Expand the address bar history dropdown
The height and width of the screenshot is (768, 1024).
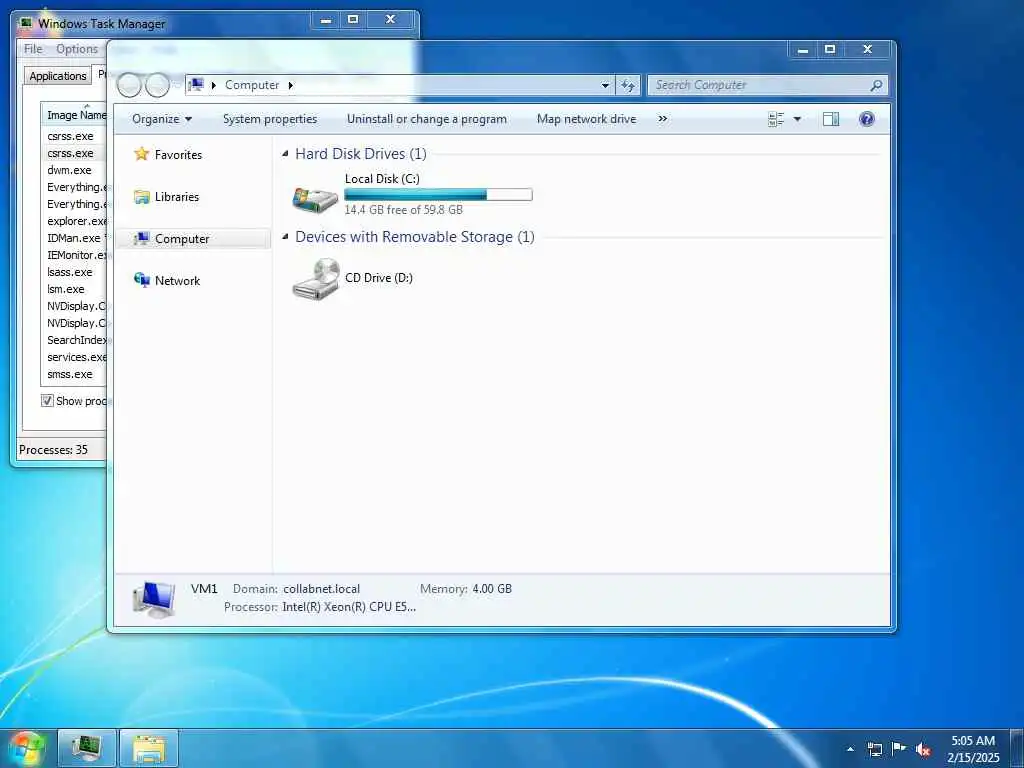[605, 85]
